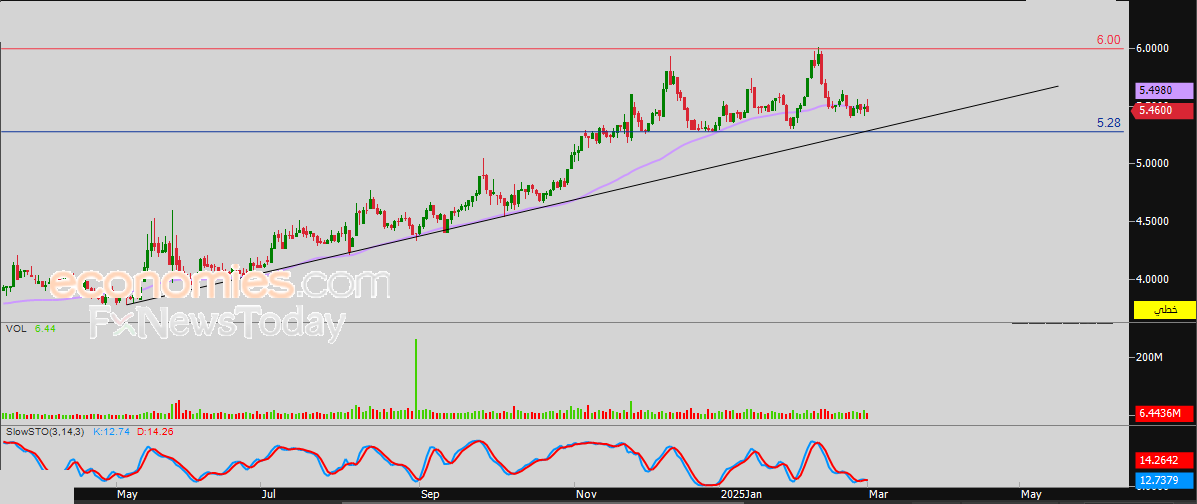
Task: Select the Mar marker on time axis
Action: pos(879,494)
